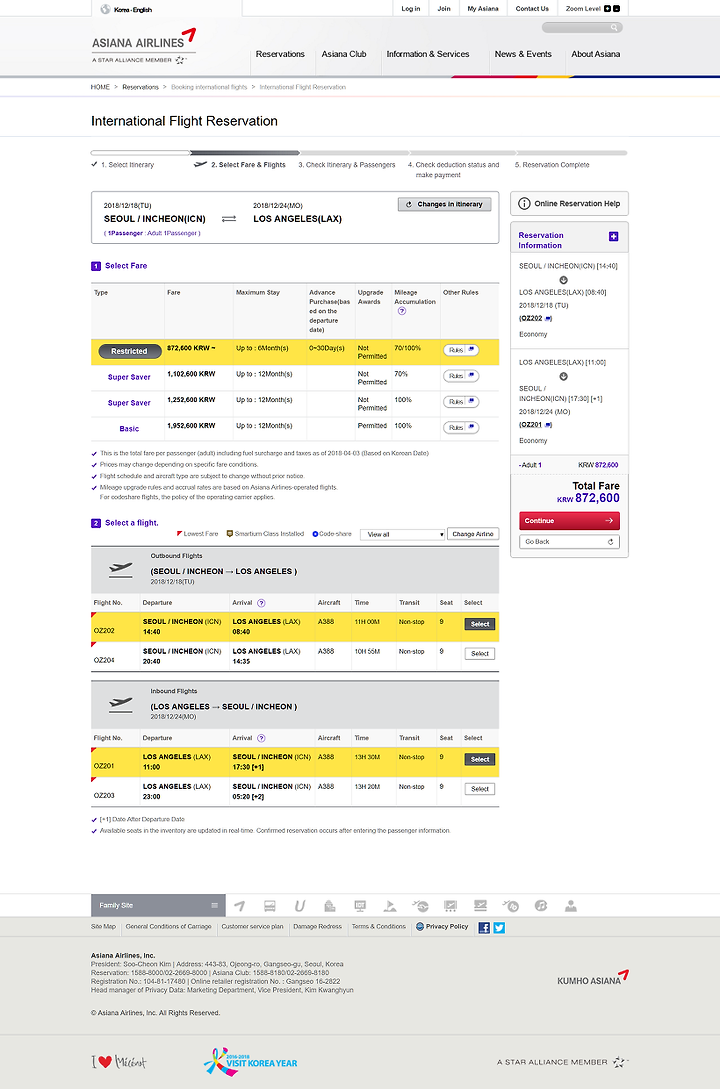The height and width of the screenshot is (1089, 720).
Task: Click the Join link
Action: pyautogui.click(x=444, y=9)
